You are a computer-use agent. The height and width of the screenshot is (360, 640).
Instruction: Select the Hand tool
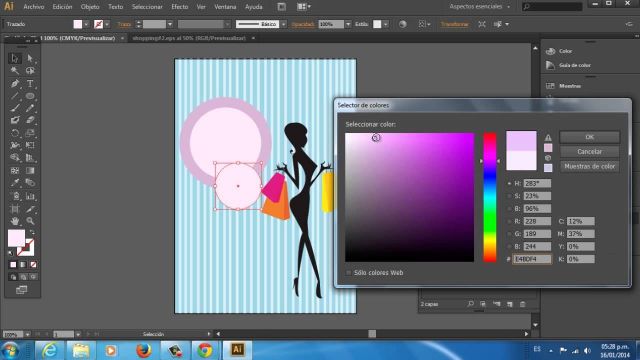click(15, 221)
